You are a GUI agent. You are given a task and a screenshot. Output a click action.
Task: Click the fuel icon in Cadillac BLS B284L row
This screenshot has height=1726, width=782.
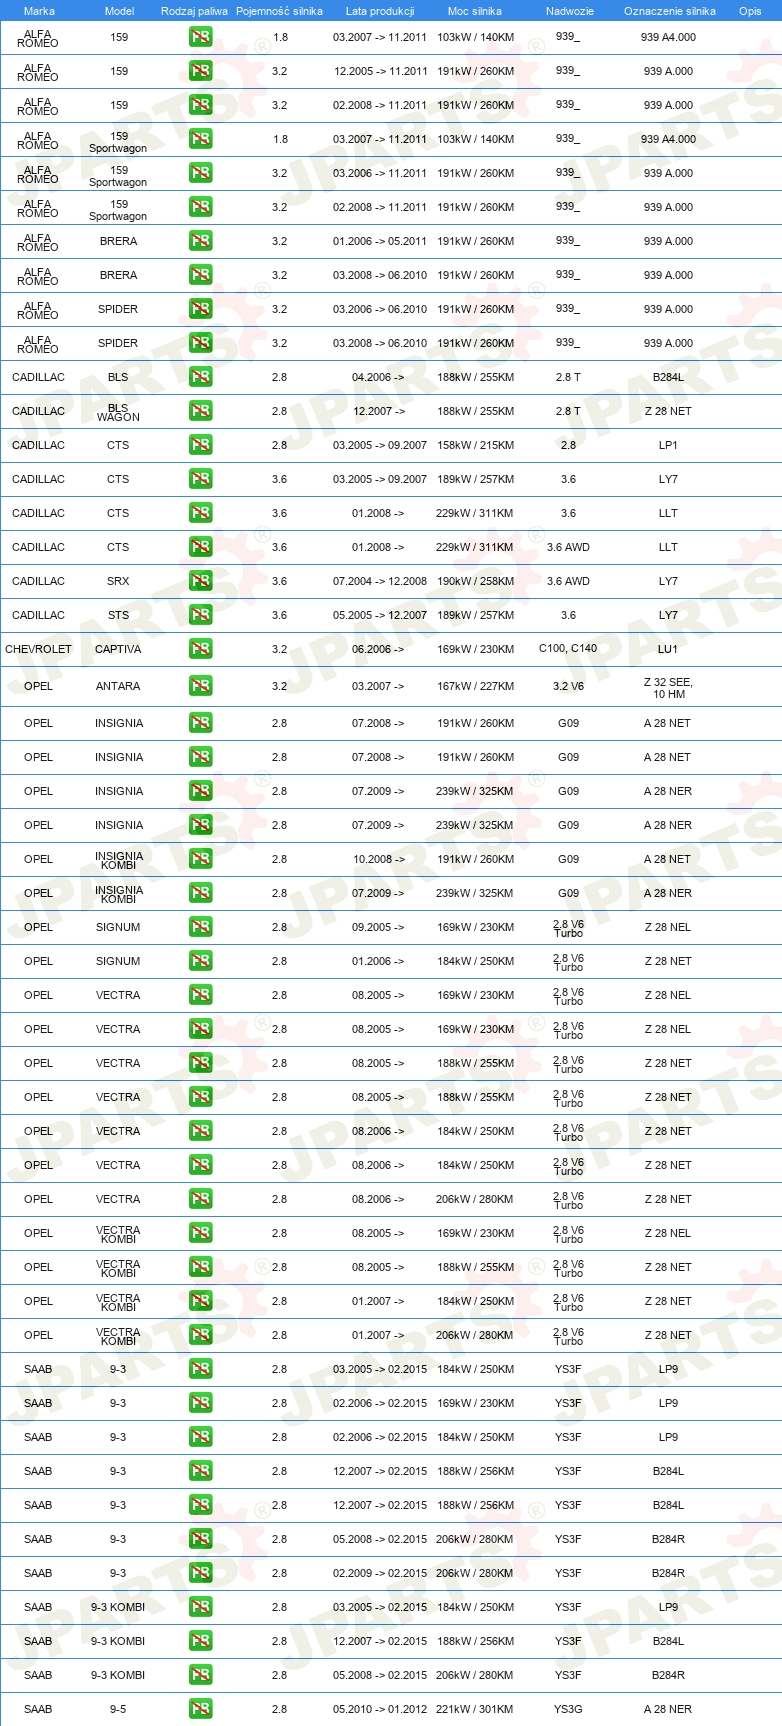[201, 377]
